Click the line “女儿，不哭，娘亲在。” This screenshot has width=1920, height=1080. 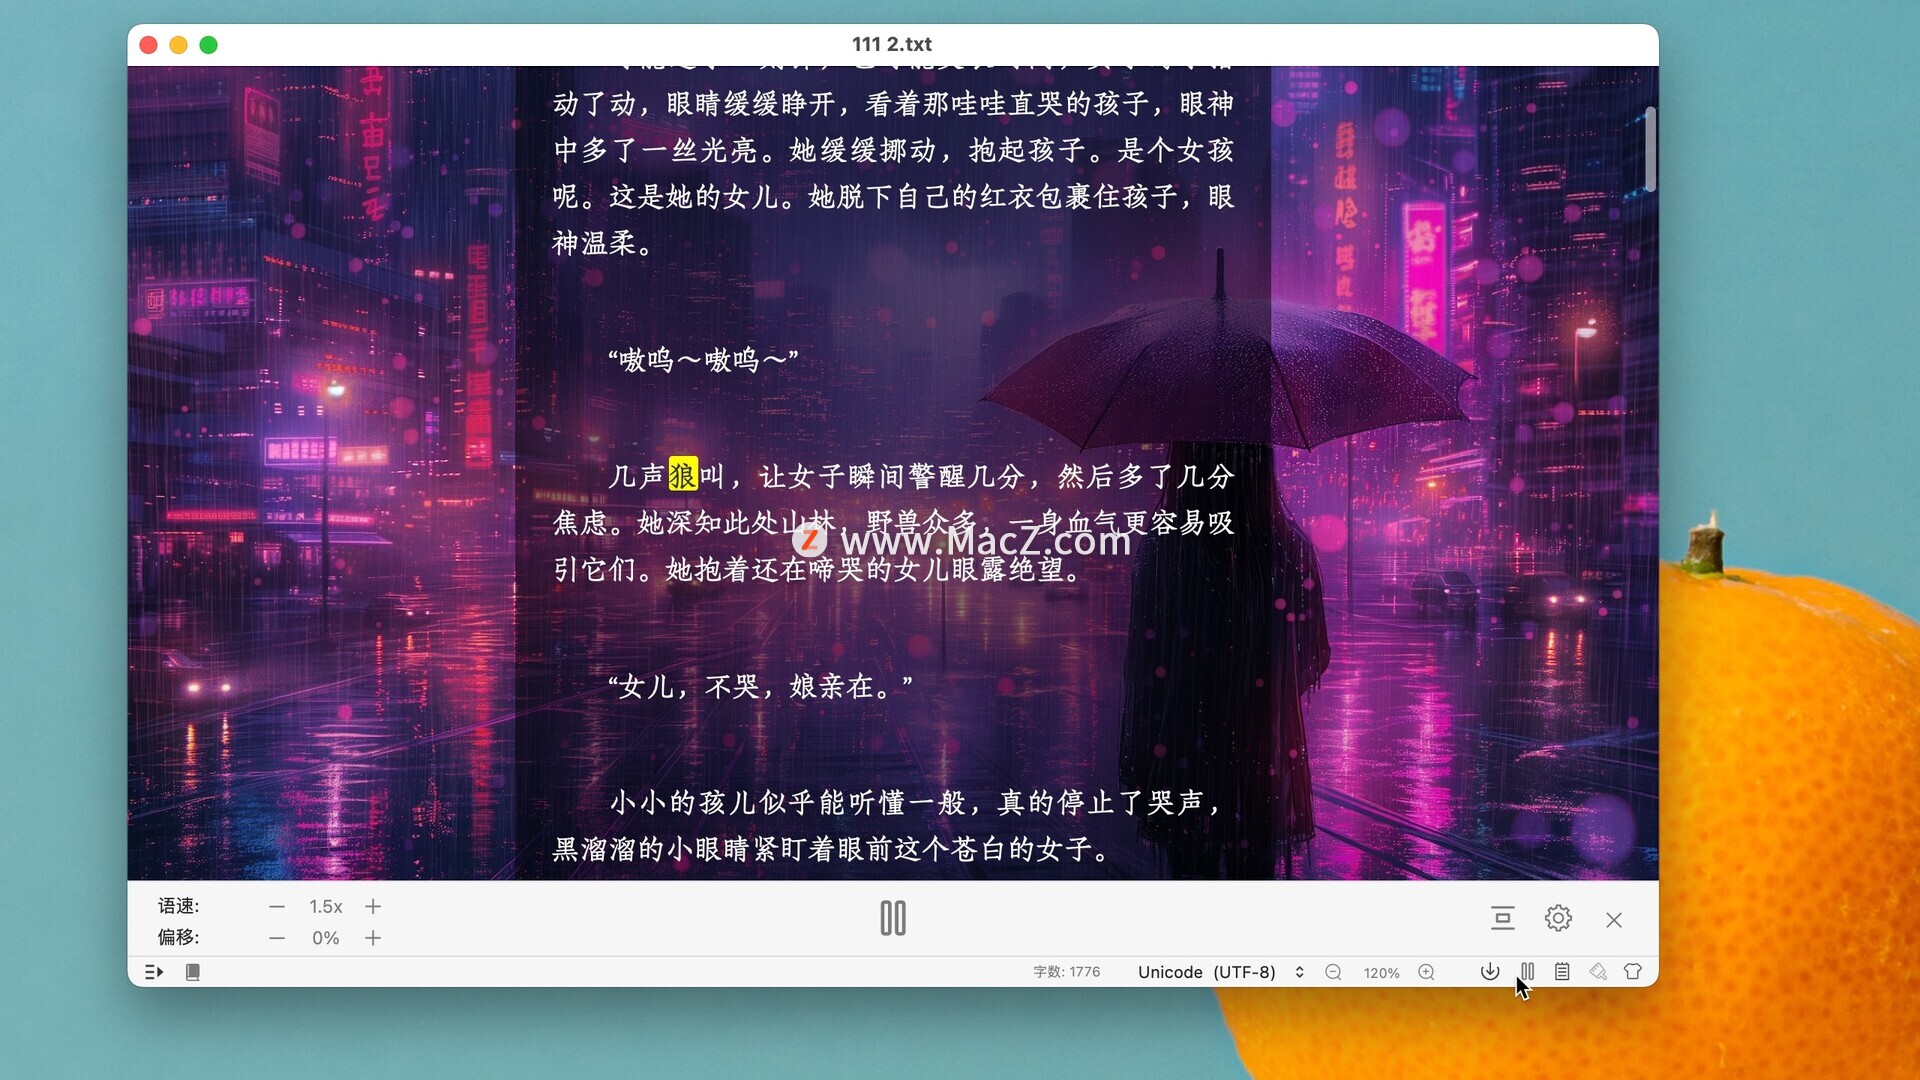coord(760,686)
